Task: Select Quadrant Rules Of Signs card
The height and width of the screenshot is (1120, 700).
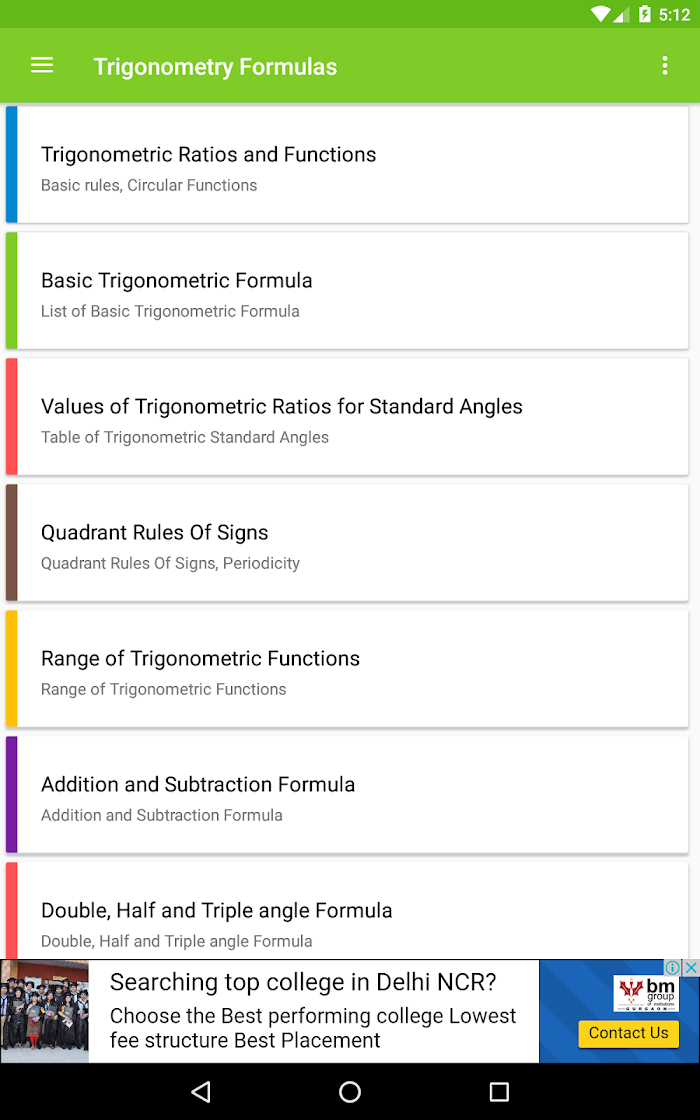Action: click(347, 543)
